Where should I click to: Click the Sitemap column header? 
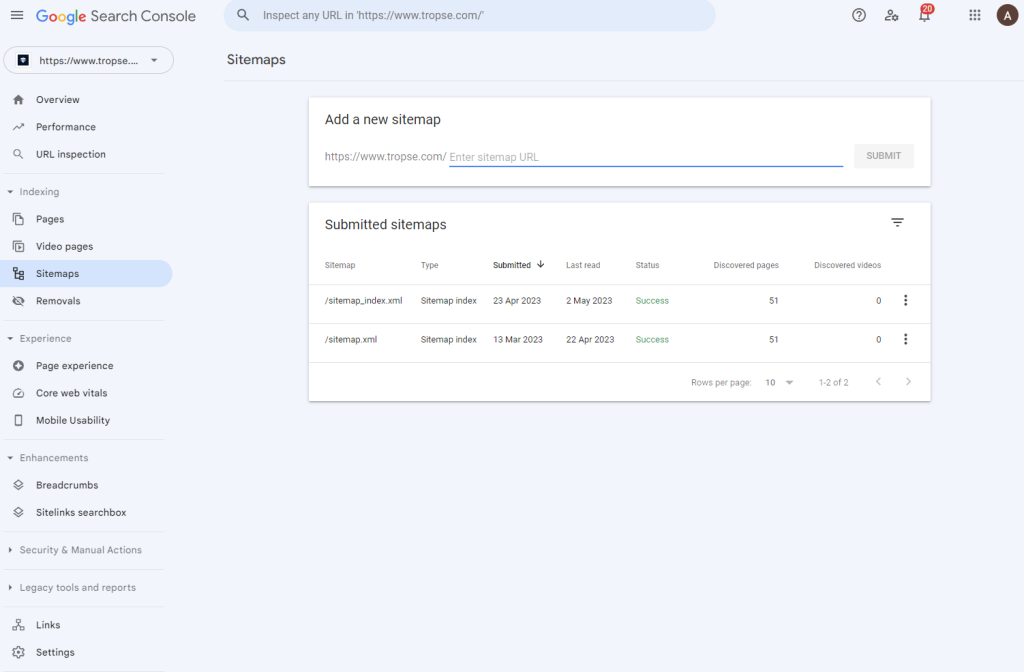pyautogui.click(x=340, y=265)
